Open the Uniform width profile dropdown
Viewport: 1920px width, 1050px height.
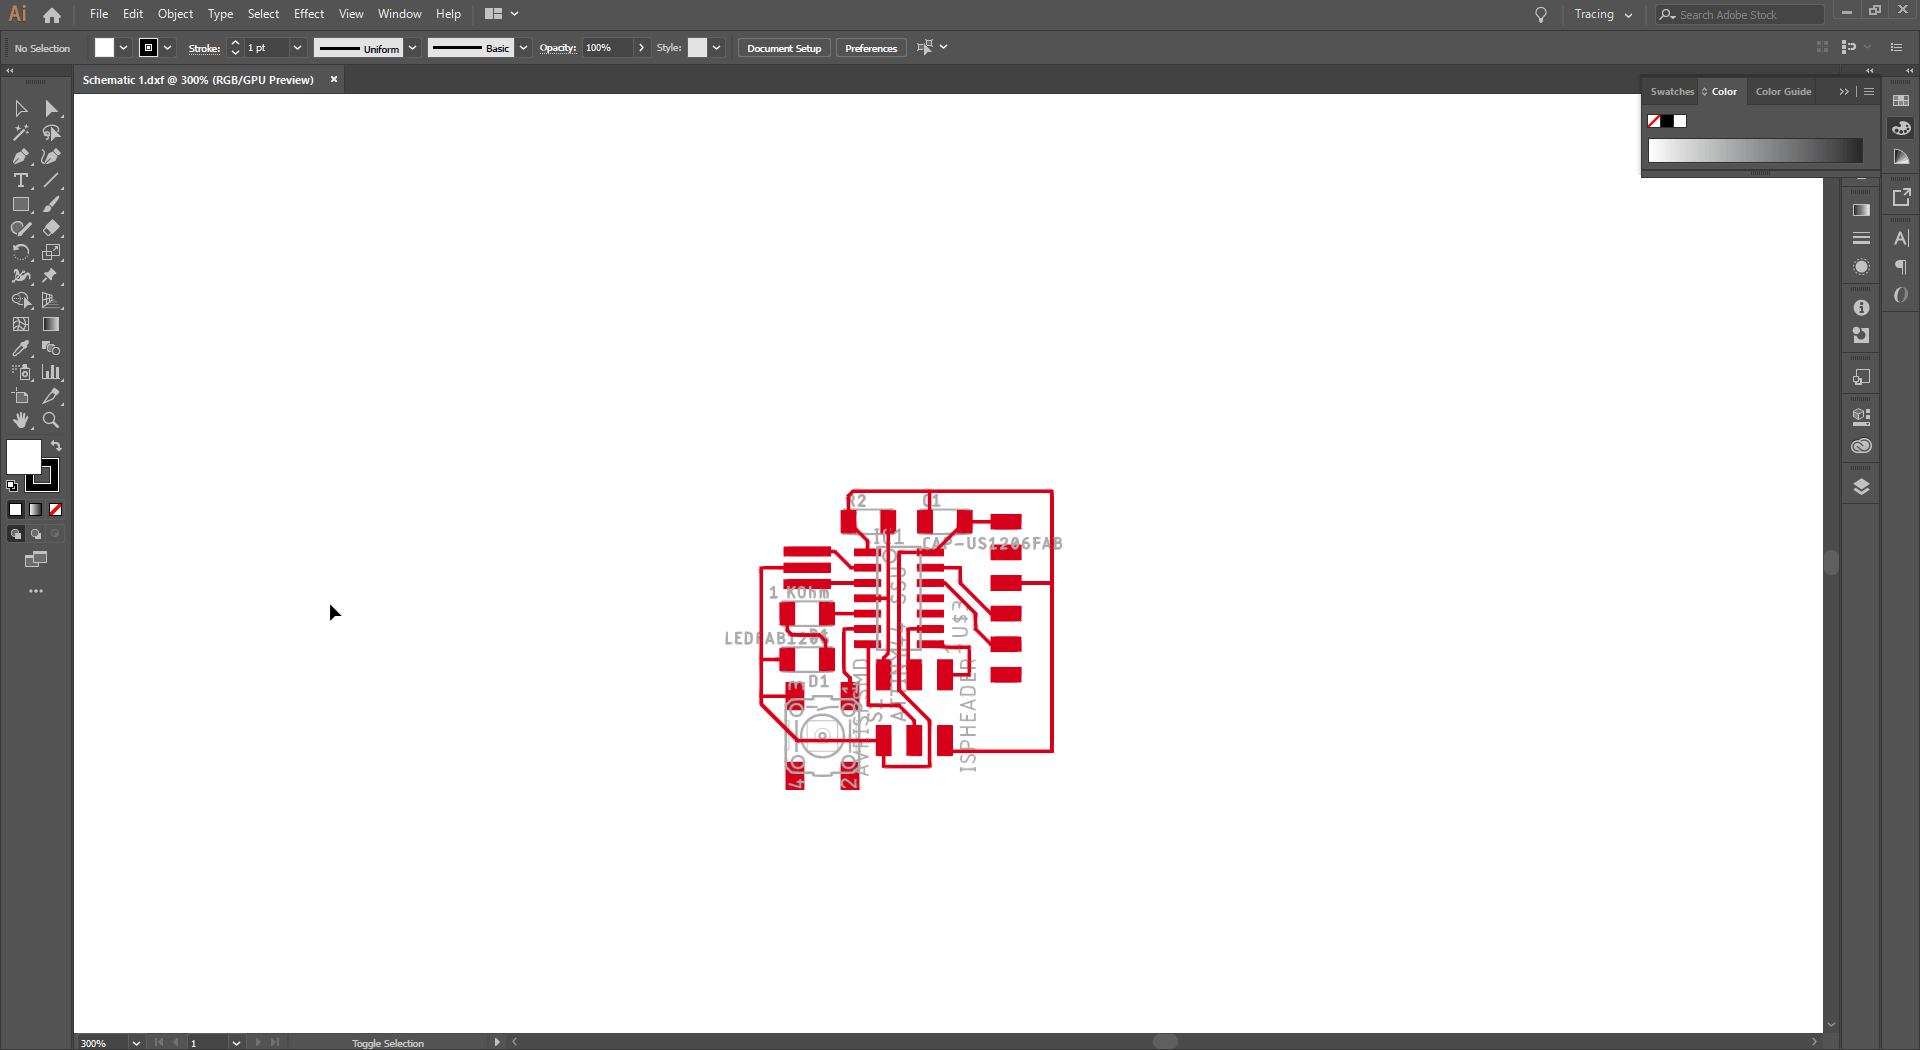414,47
